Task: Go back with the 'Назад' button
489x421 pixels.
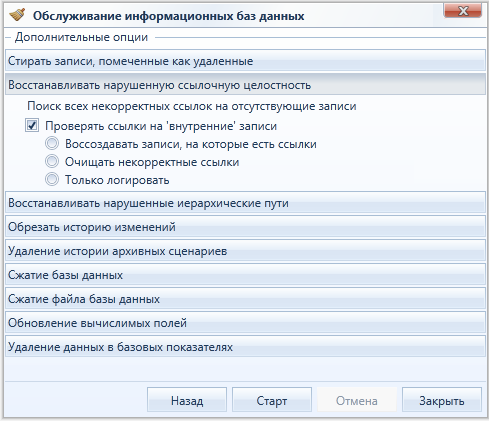Action: pyautogui.click(x=187, y=400)
